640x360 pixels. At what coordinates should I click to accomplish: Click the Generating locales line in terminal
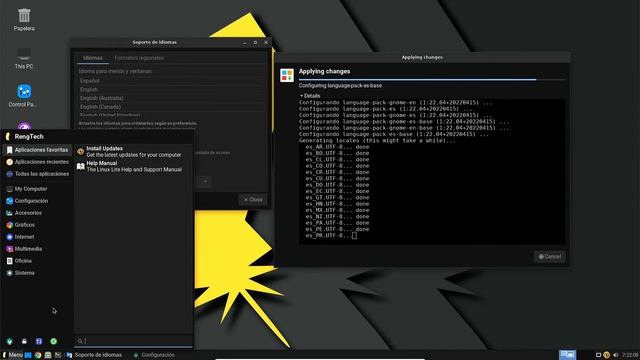pos(377,140)
